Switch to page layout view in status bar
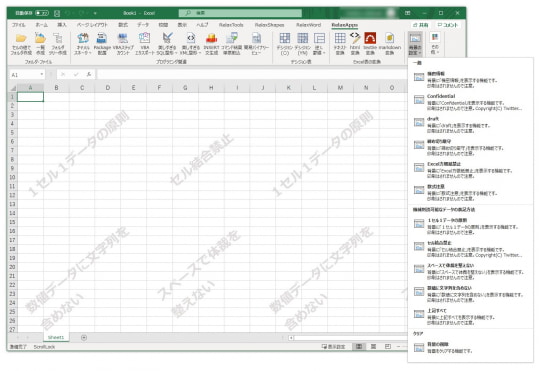Screen dimensions: 540x371 [373, 347]
